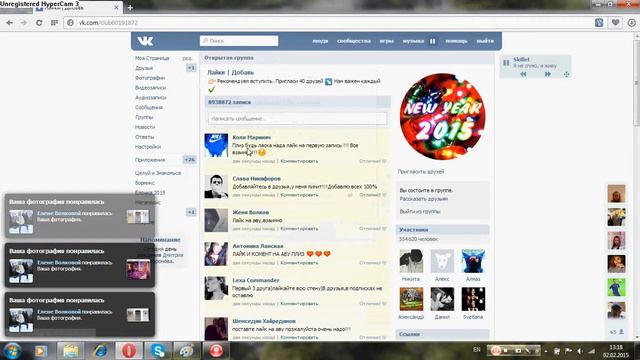Click the VK search field
This screenshot has height=360, width=640.
pyautogui.click(x=239, y=41)
